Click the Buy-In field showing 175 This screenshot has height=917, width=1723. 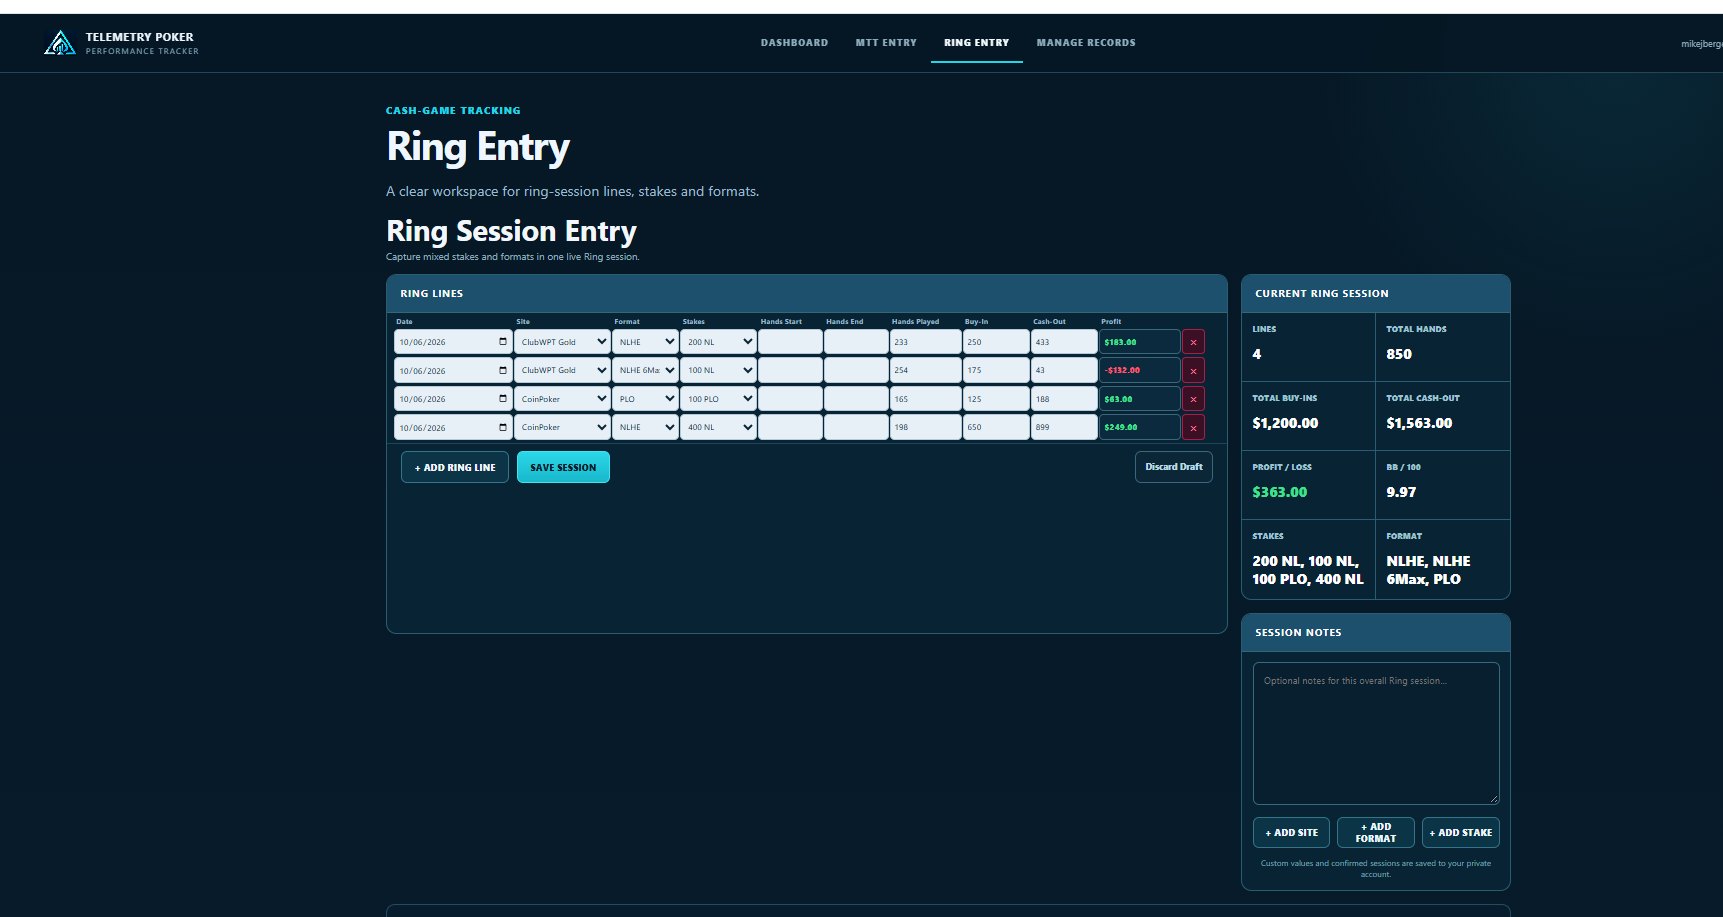click(x=996, y=370)
